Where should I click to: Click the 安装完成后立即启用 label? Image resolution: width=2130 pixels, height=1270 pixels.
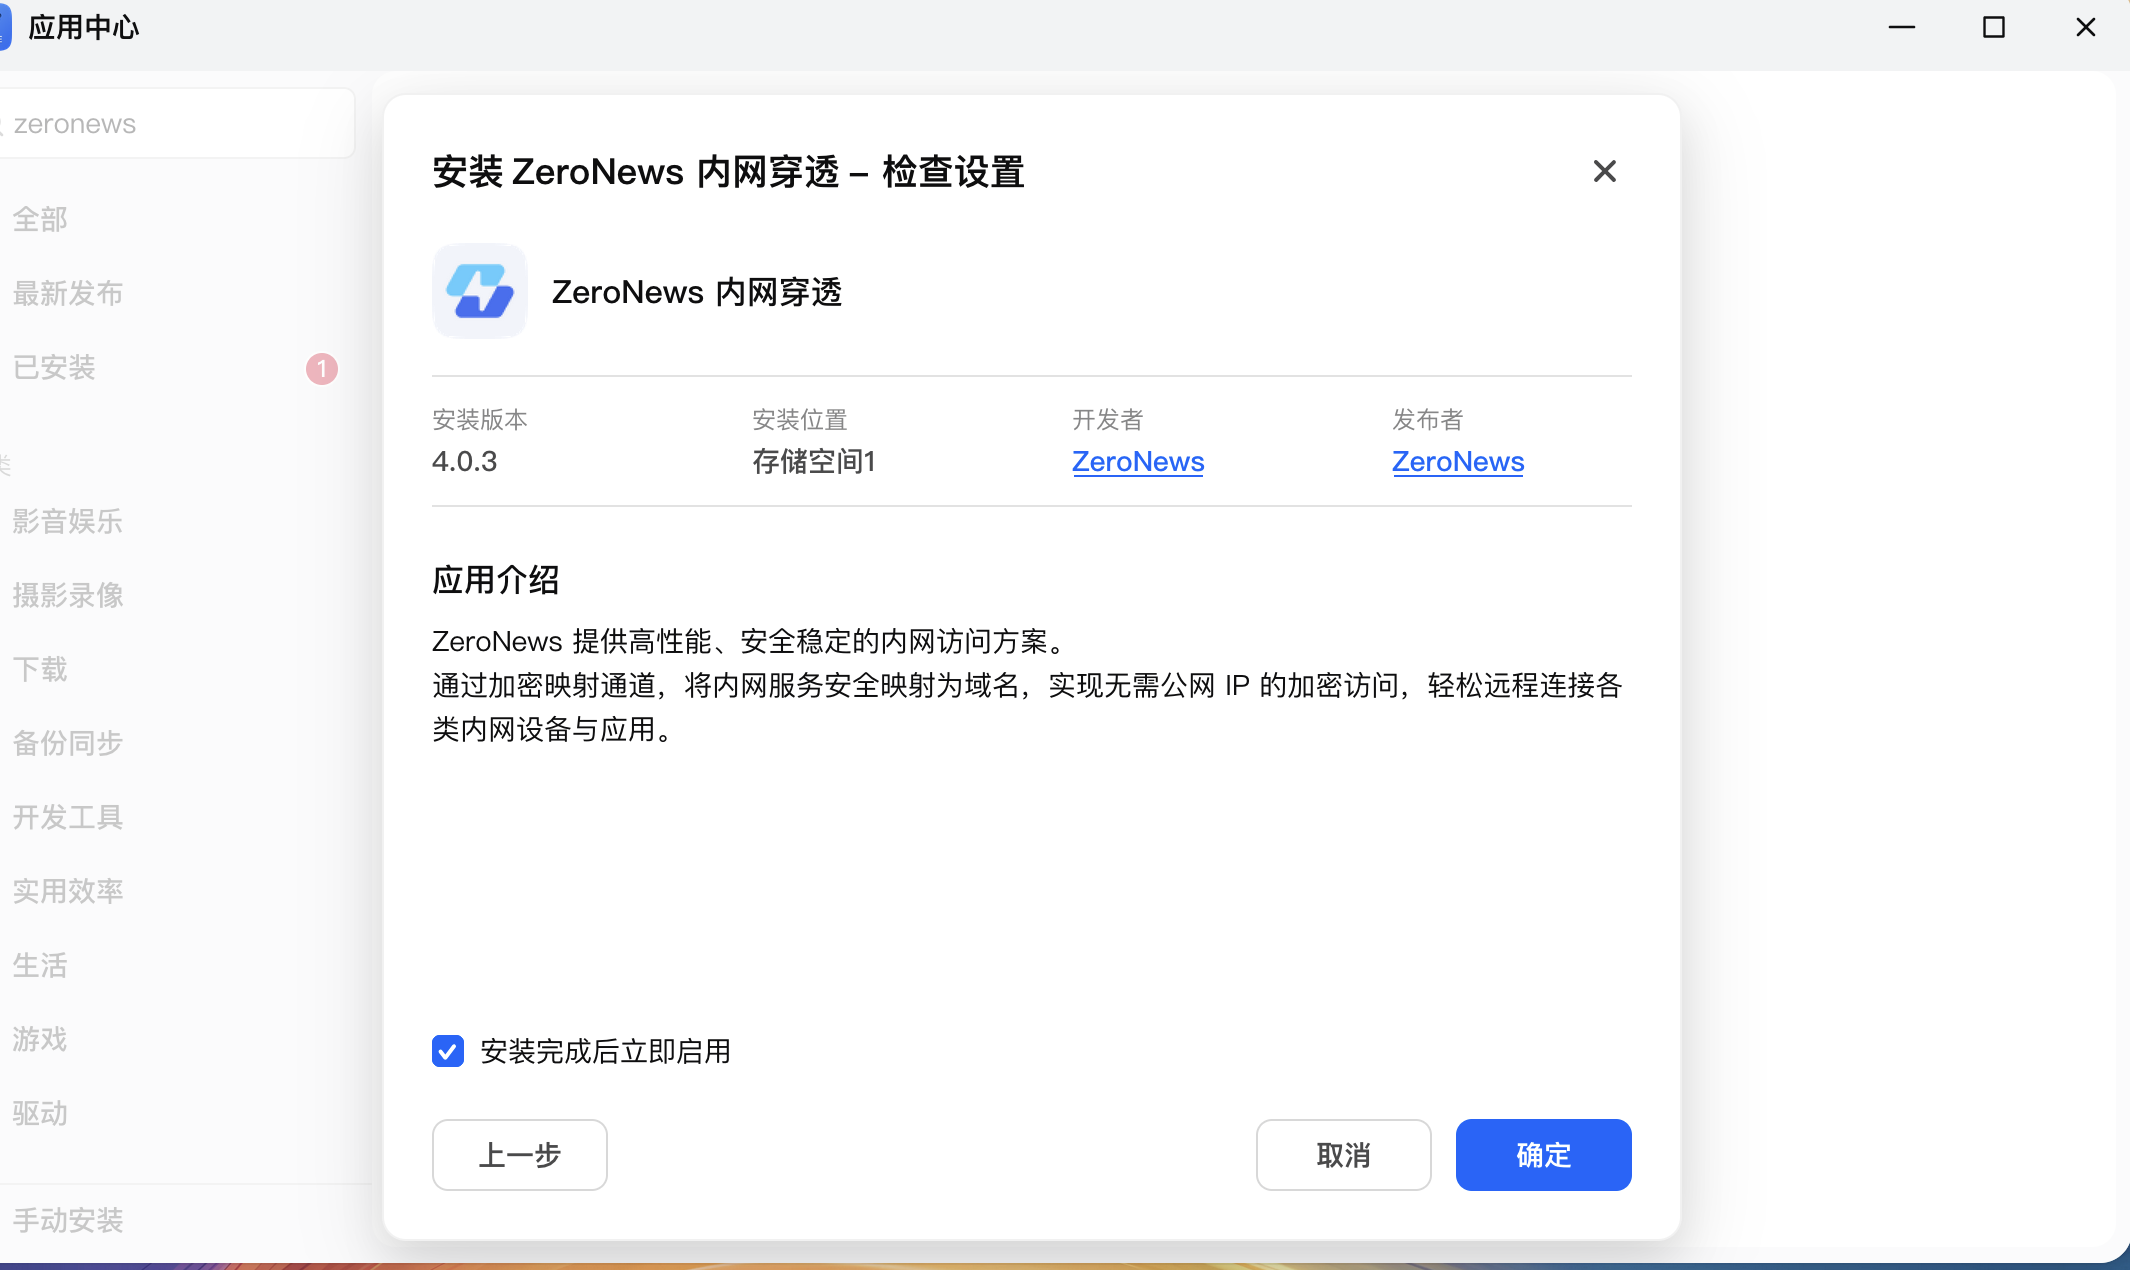[x=606, y=1051]
